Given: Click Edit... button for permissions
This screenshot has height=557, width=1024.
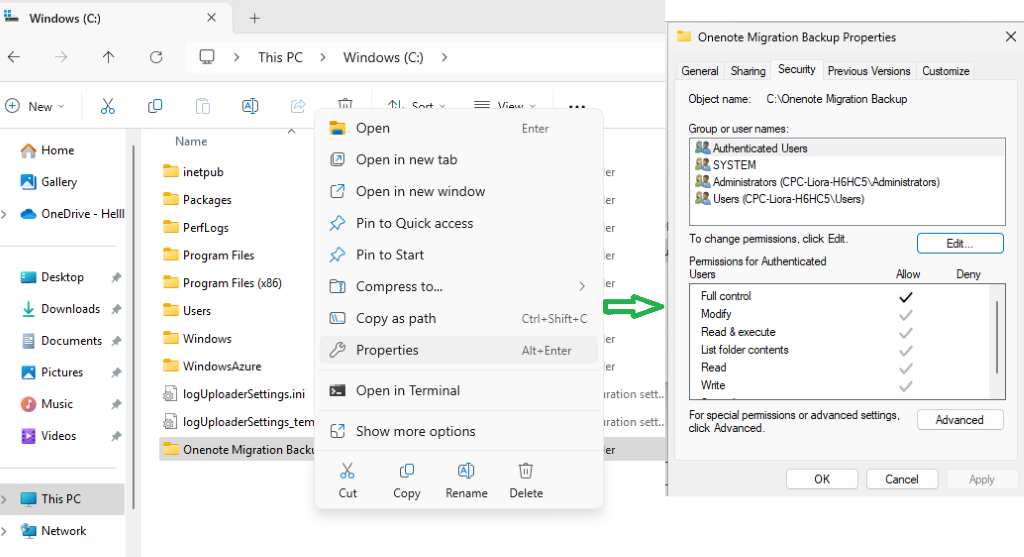Looking at the screenshot, I should pyautogui.click(x=960, y=244).
